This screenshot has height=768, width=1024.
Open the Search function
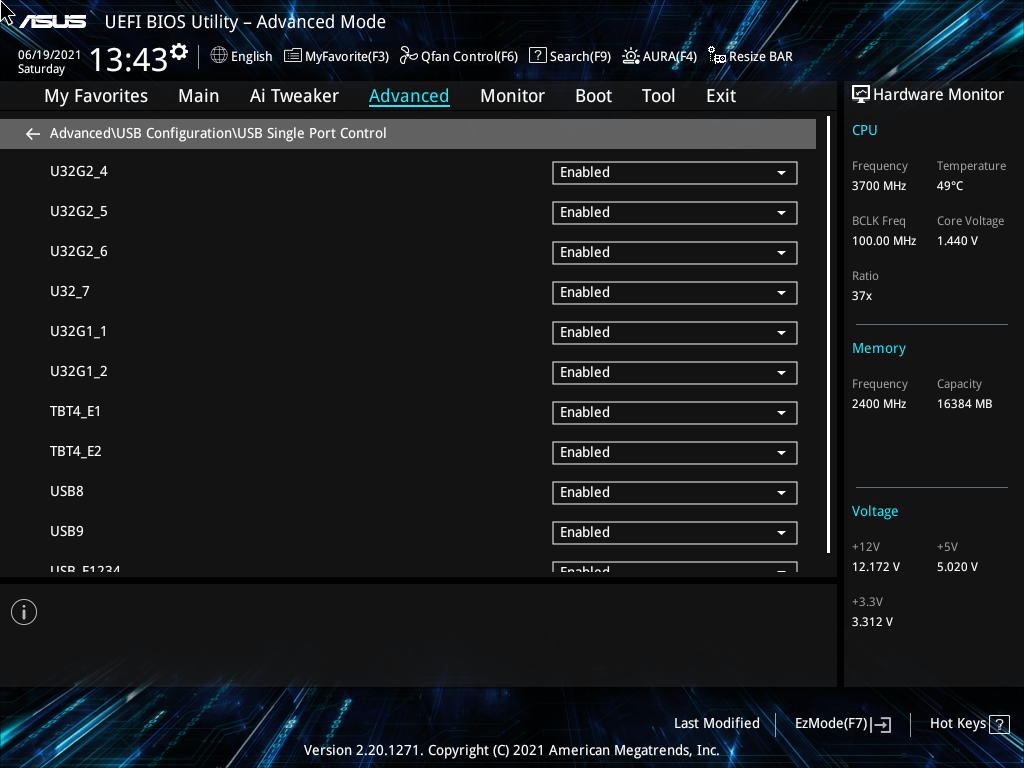(x=570, y=56)
